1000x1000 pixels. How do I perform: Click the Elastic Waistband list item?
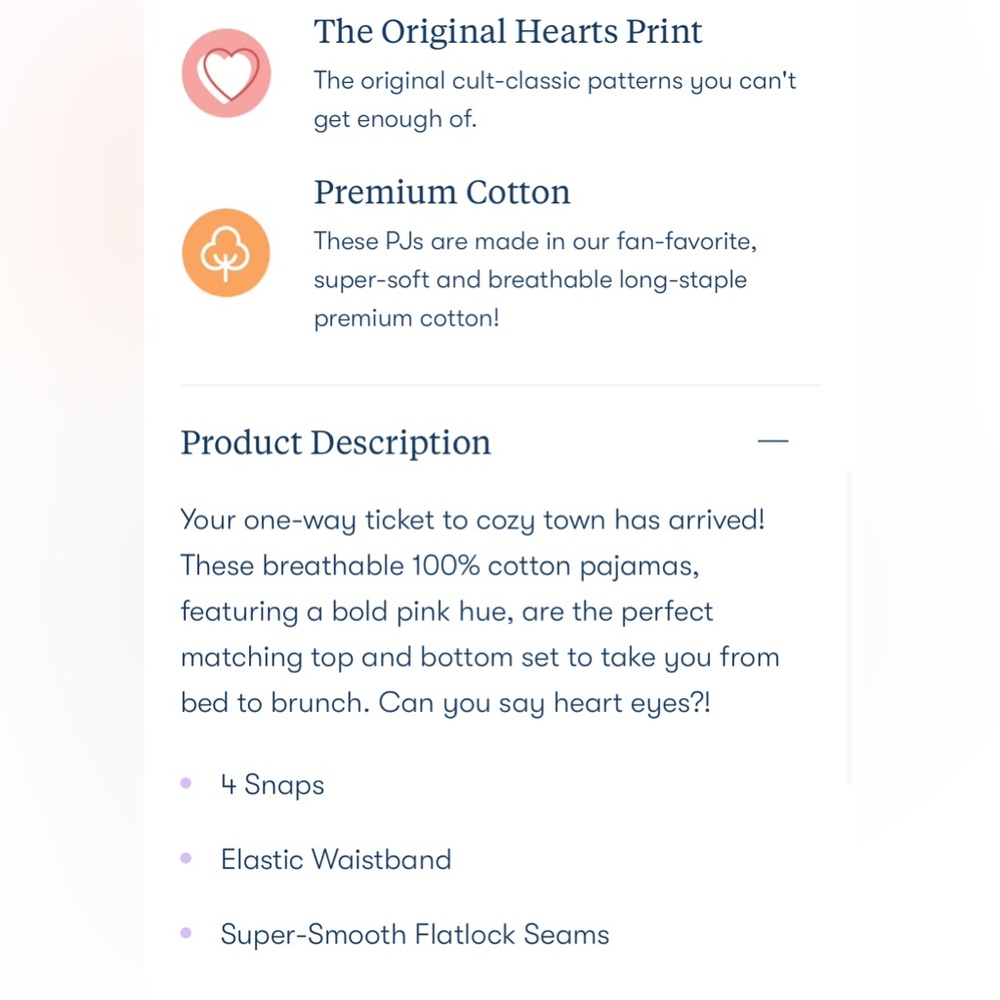[x=336, y=859]
